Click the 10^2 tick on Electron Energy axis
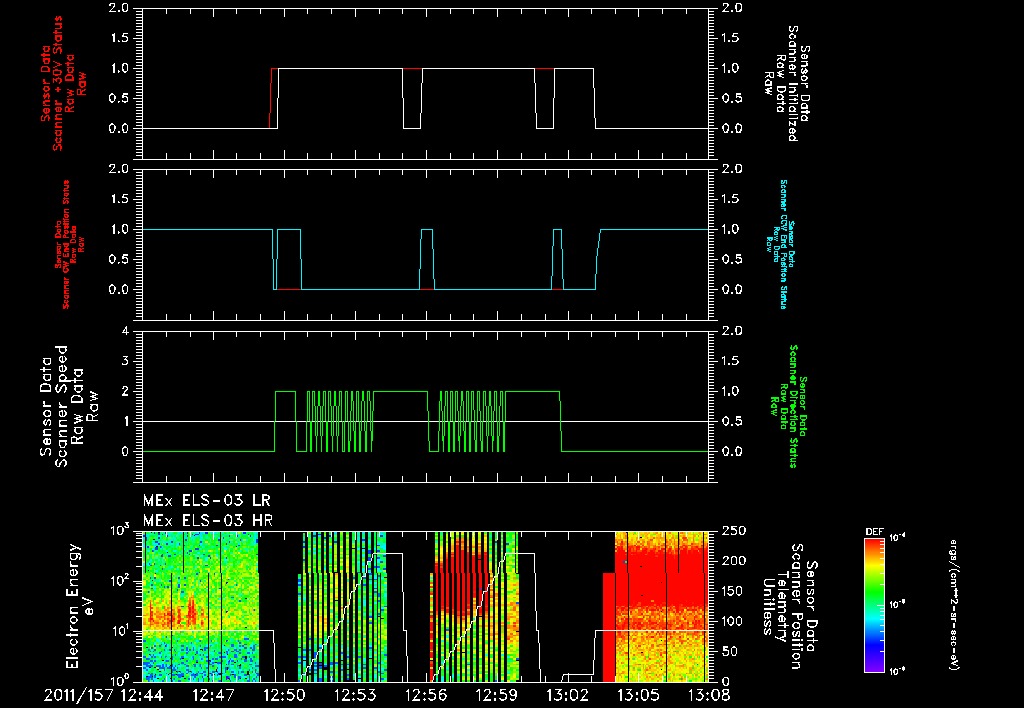The height and width of the screenshot is (708, 1024). [122, 580]
